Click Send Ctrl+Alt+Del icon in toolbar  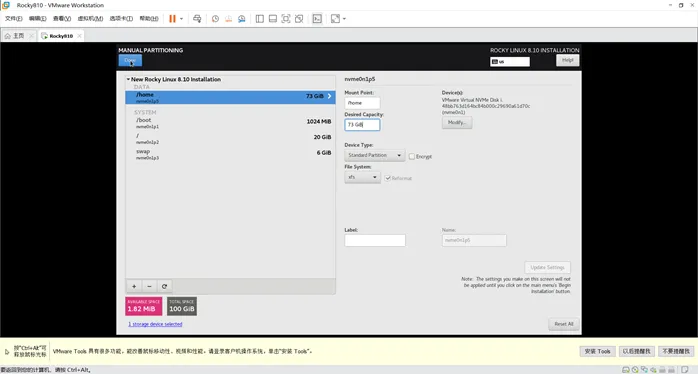(x=197, y=19)
